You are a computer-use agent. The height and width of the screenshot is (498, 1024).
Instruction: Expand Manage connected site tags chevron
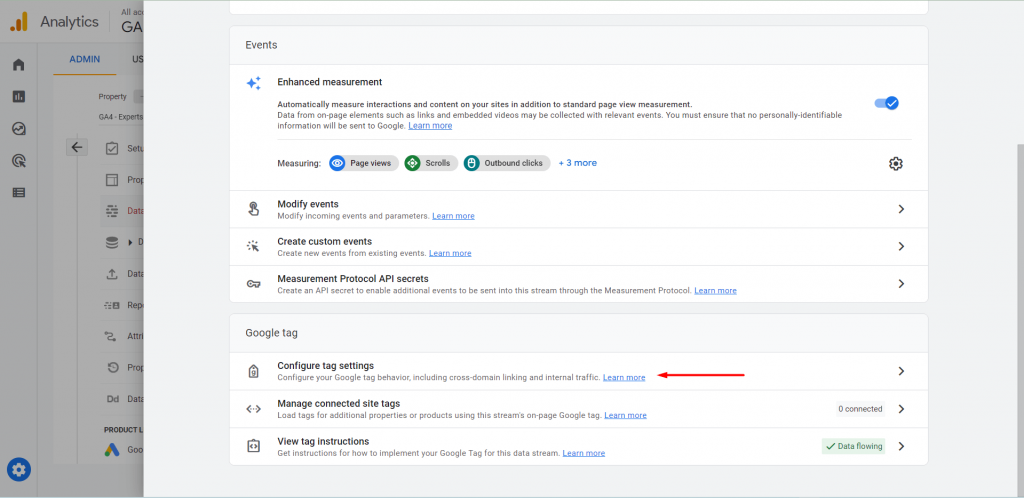click(x=901, y=409)
